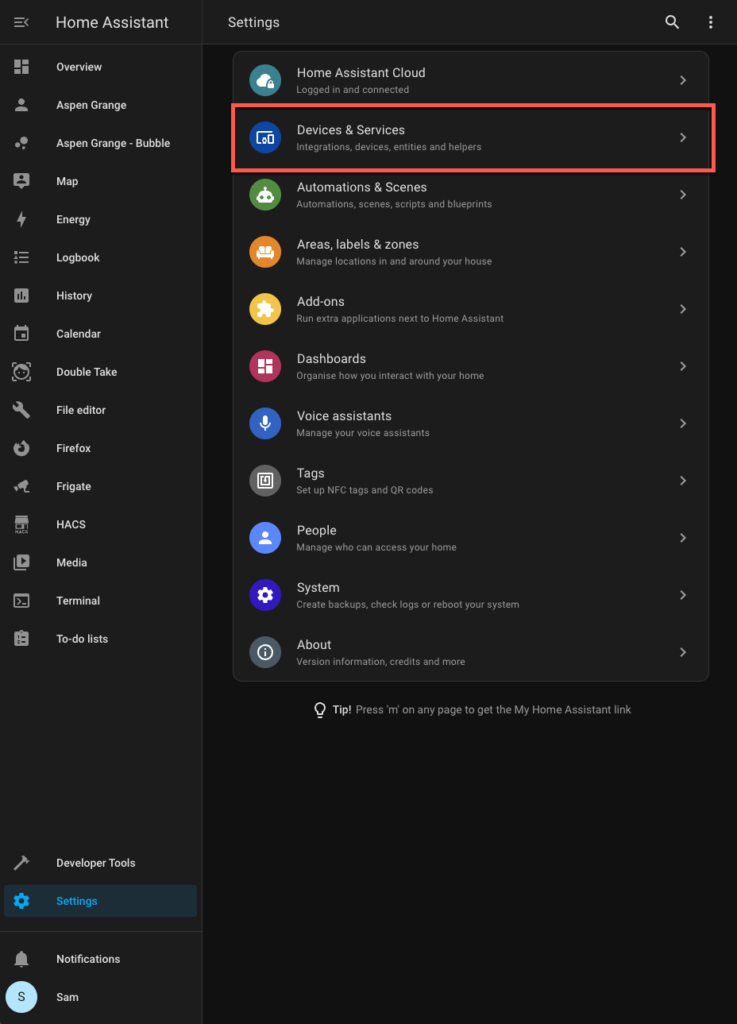Screen dimensions: 737x1024
Task: Click the Notifications bell icon
Action: pos(21,959)
